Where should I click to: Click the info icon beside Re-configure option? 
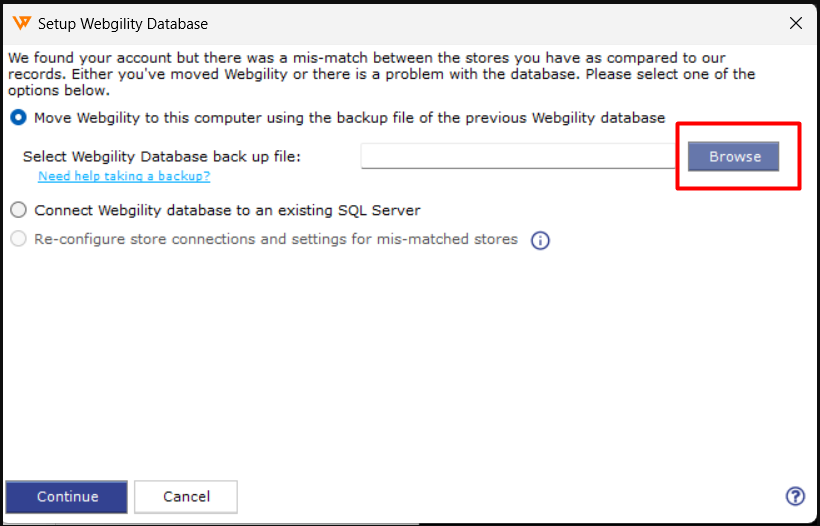pyautogui.click(x=540, y=240)
